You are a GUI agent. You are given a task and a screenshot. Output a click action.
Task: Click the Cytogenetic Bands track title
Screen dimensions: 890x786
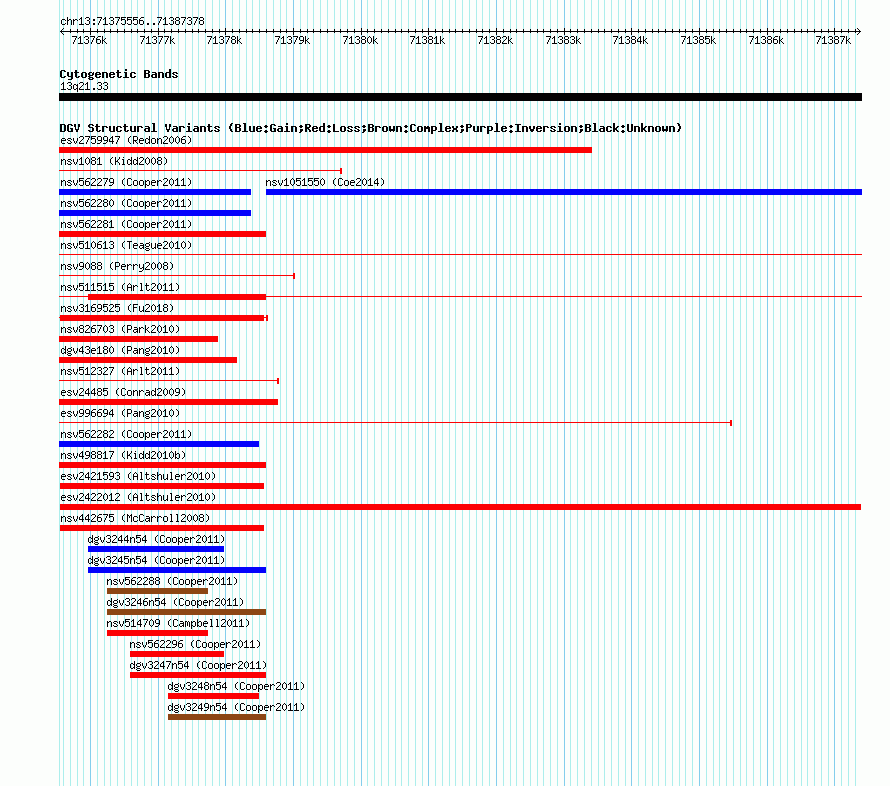(x=119, y=74)
